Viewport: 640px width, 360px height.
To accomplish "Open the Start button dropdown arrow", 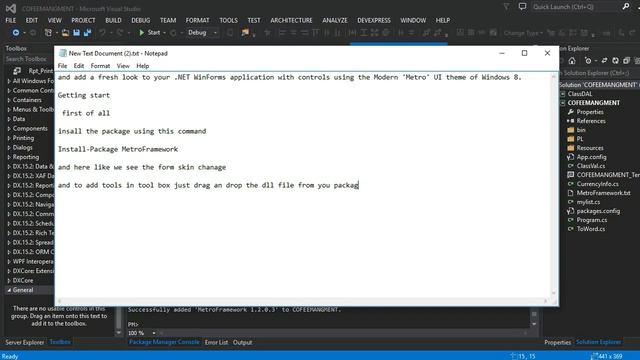I will click(164, 33).
